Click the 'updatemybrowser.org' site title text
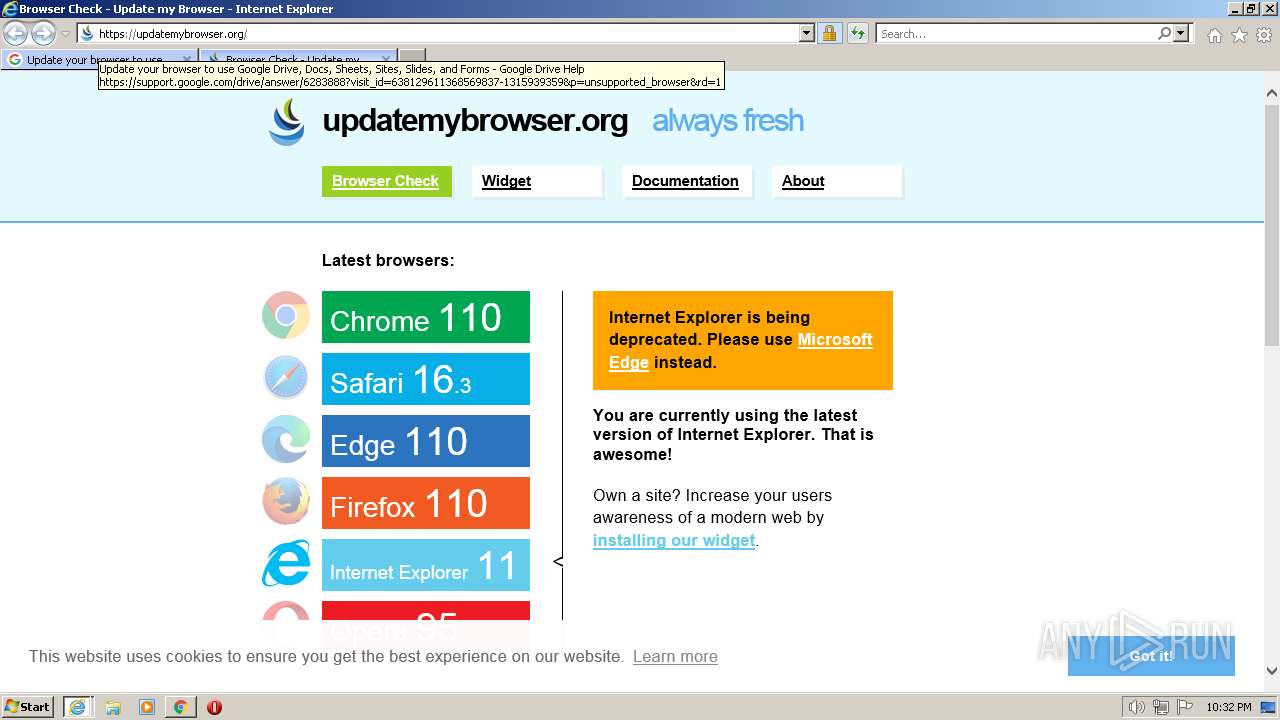This screenshot has height=720, width=1280. coord(475,121)
